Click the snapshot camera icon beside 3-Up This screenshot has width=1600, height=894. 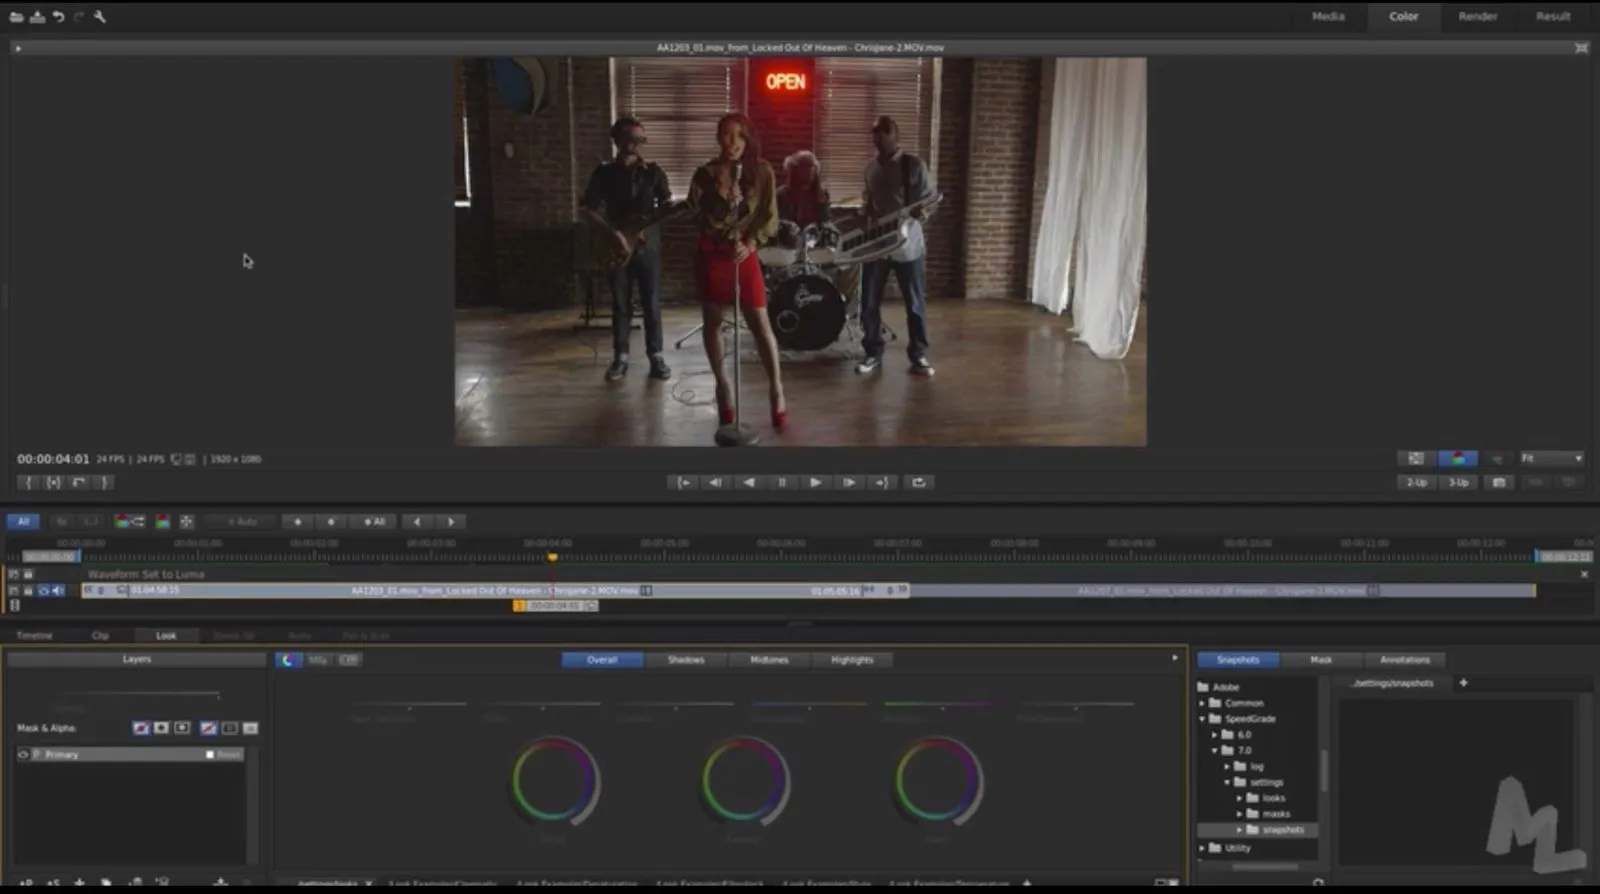1498,482
